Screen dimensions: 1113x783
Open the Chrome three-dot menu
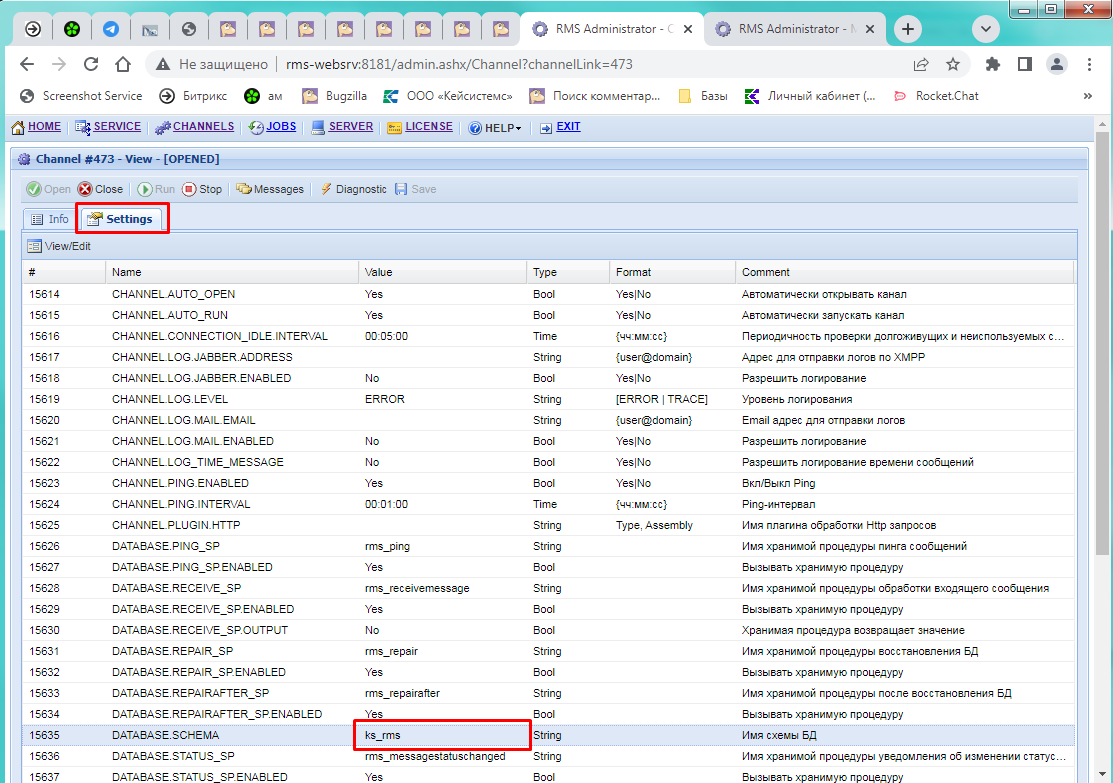point(1089,65)
